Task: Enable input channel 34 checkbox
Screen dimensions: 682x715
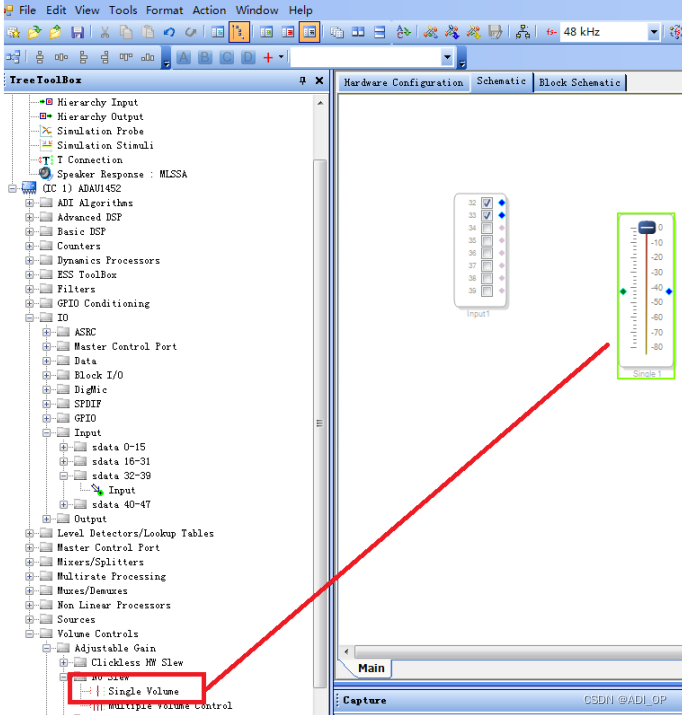Action: (x=487, y=228)
